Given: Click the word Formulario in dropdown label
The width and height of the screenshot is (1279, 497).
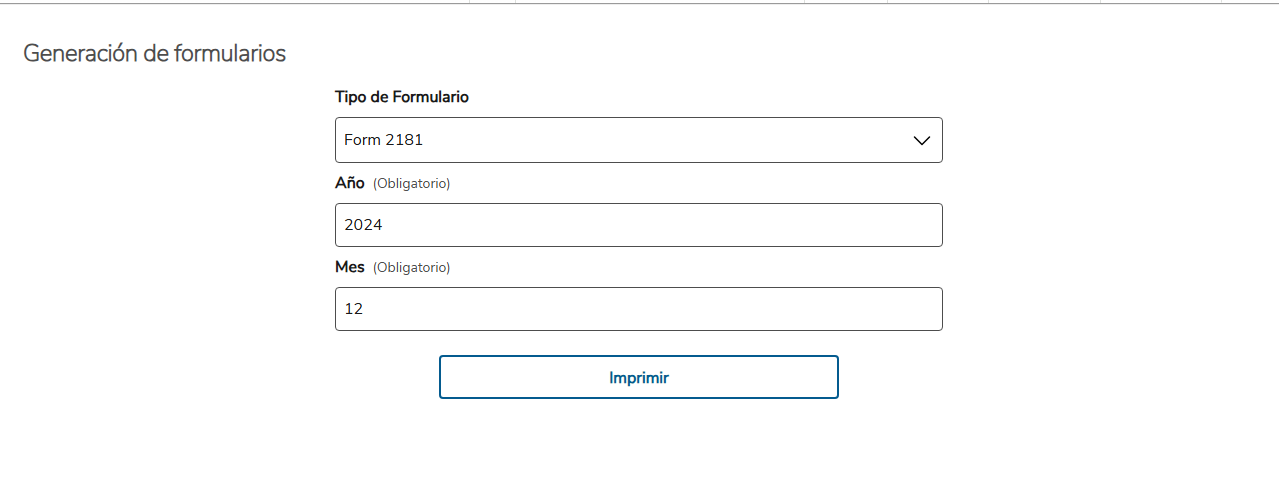Looking at the screenshot, I should click(431, 97).
